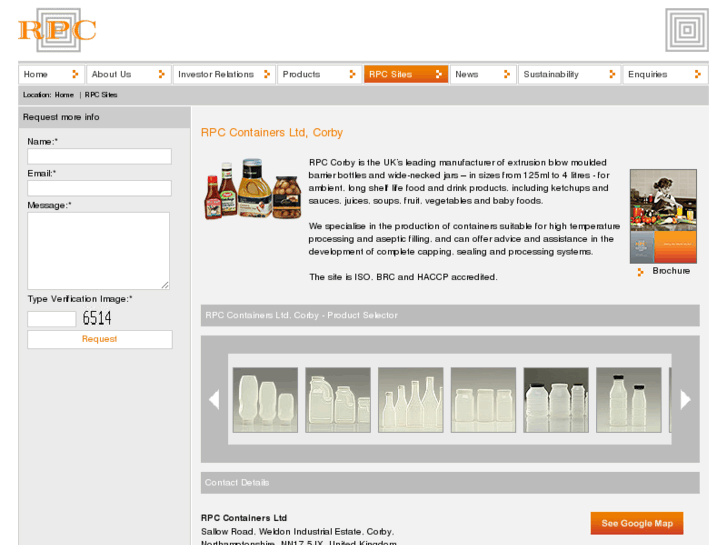727x545 pixels.
Task: Click the arrow icon next to News
Action: (506, 74)
